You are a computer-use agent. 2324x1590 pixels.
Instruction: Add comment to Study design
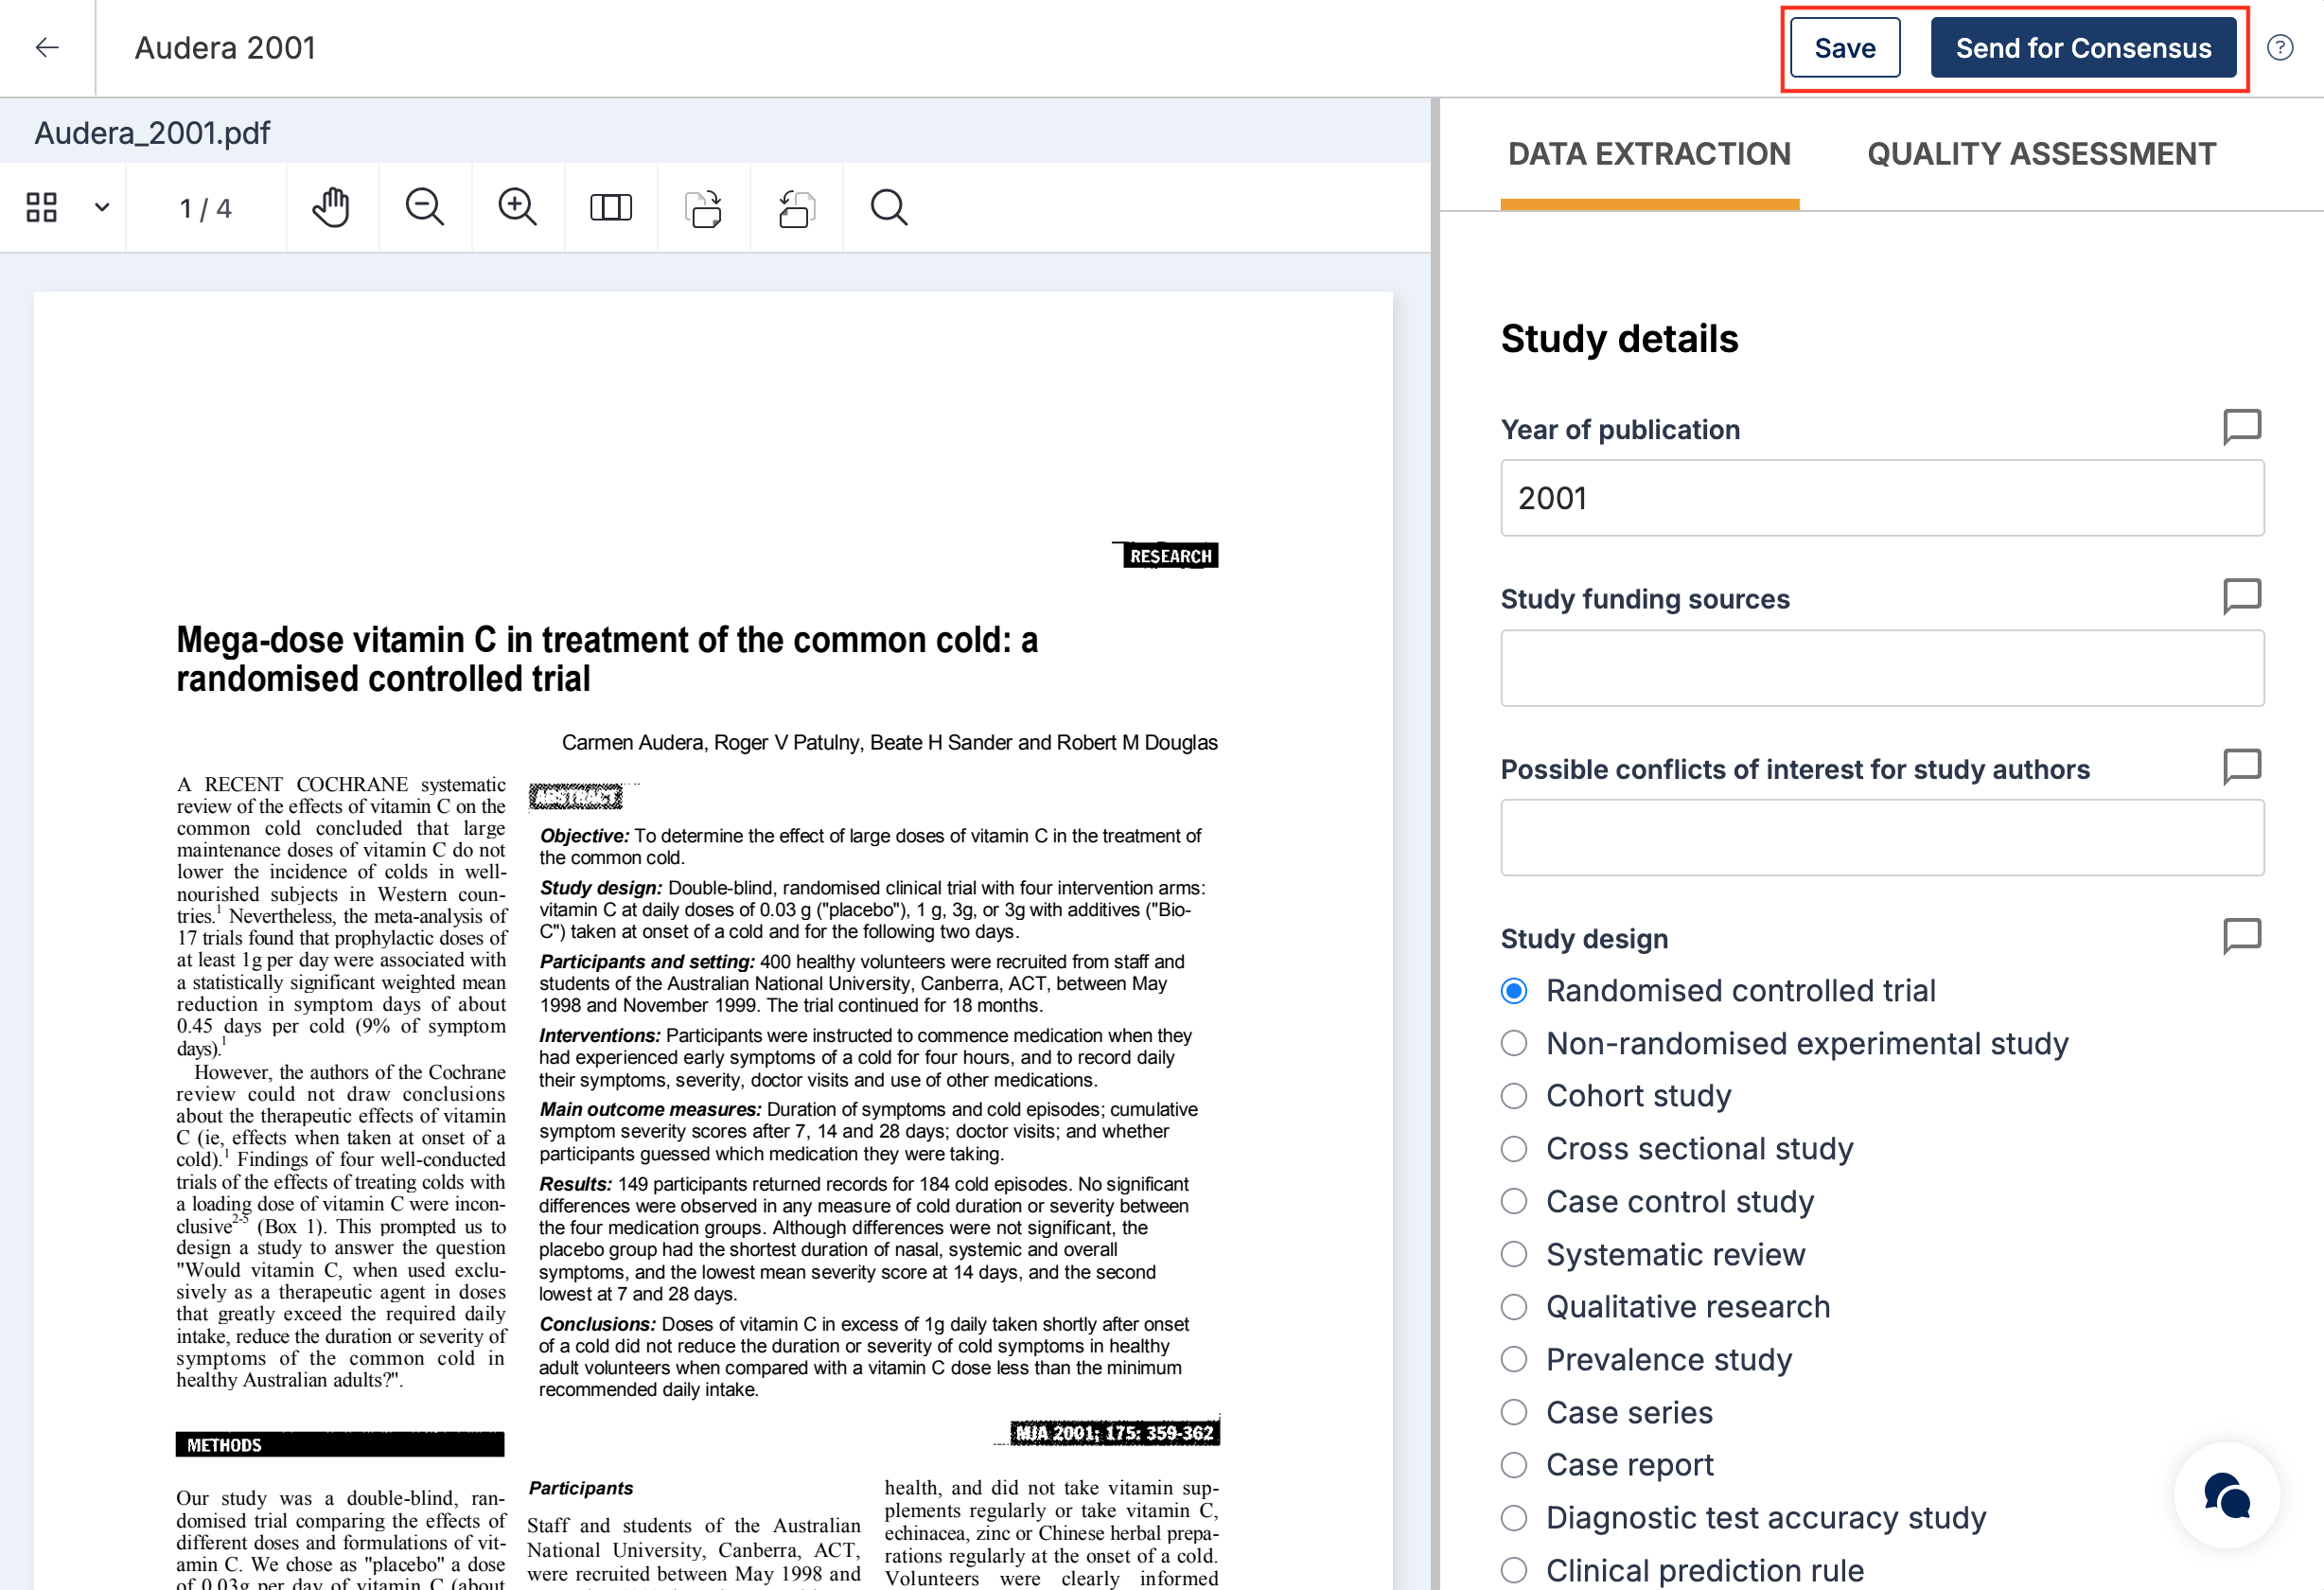point(2242,937)
